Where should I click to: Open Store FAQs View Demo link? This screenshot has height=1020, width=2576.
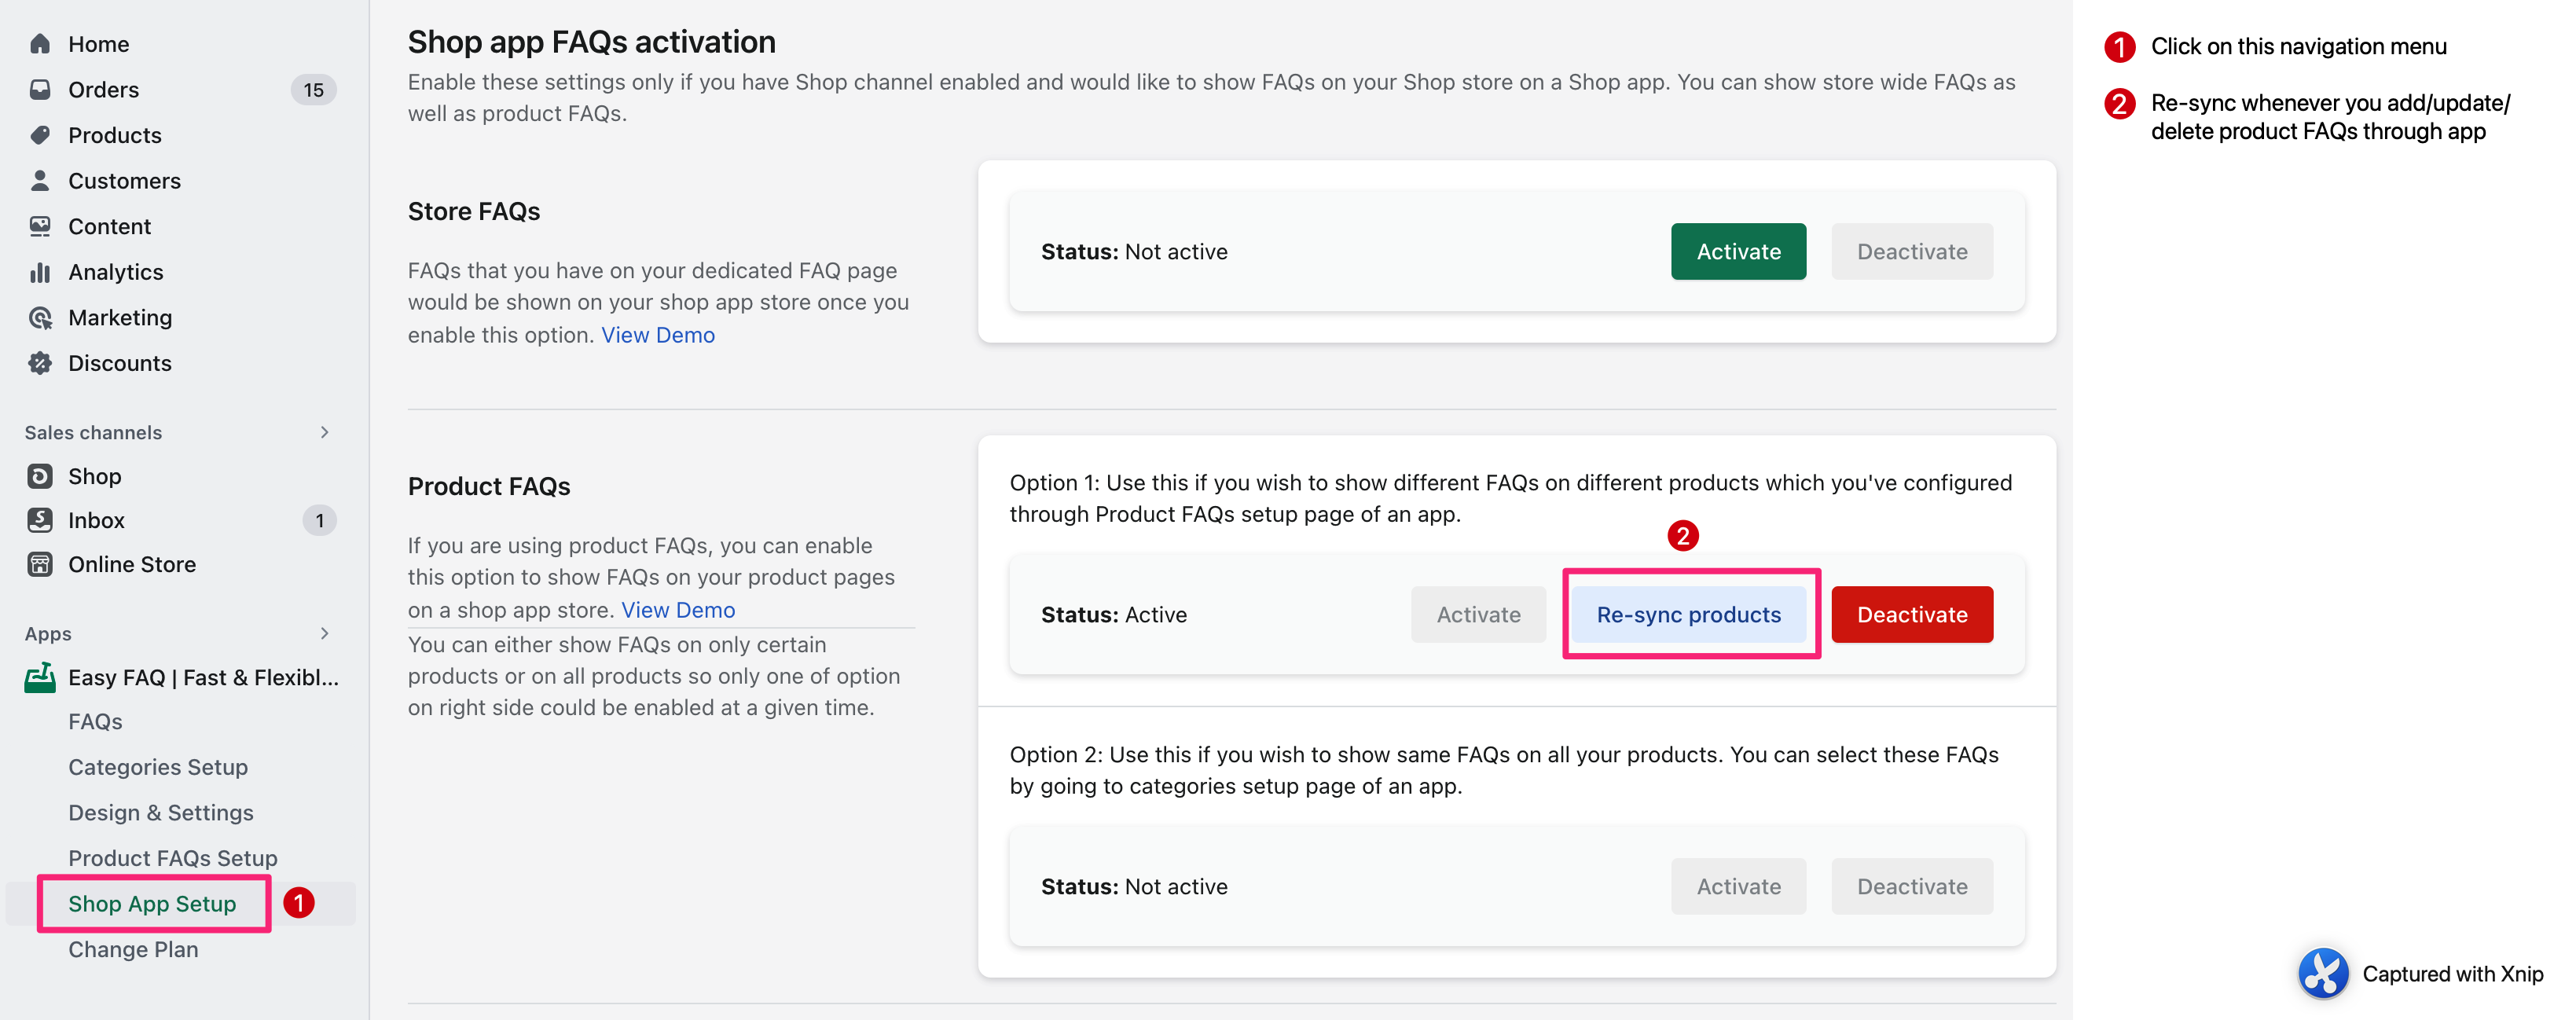[657, 335]
